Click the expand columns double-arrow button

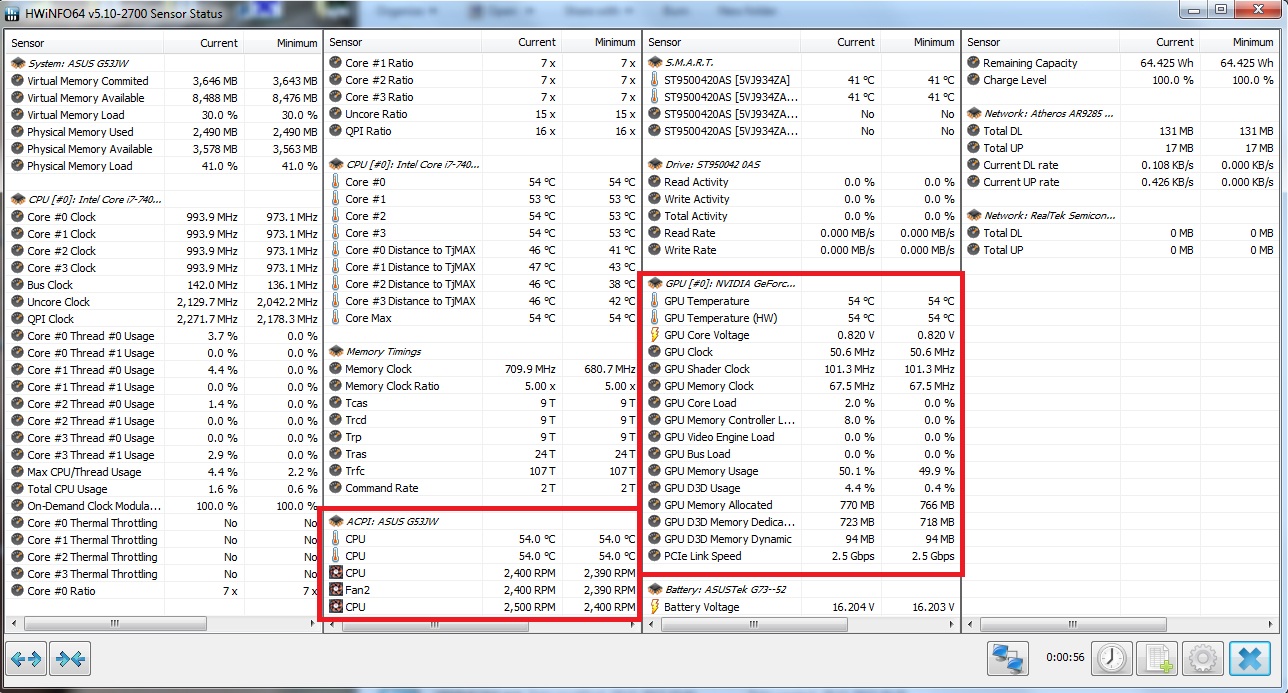tap(27, 659)
